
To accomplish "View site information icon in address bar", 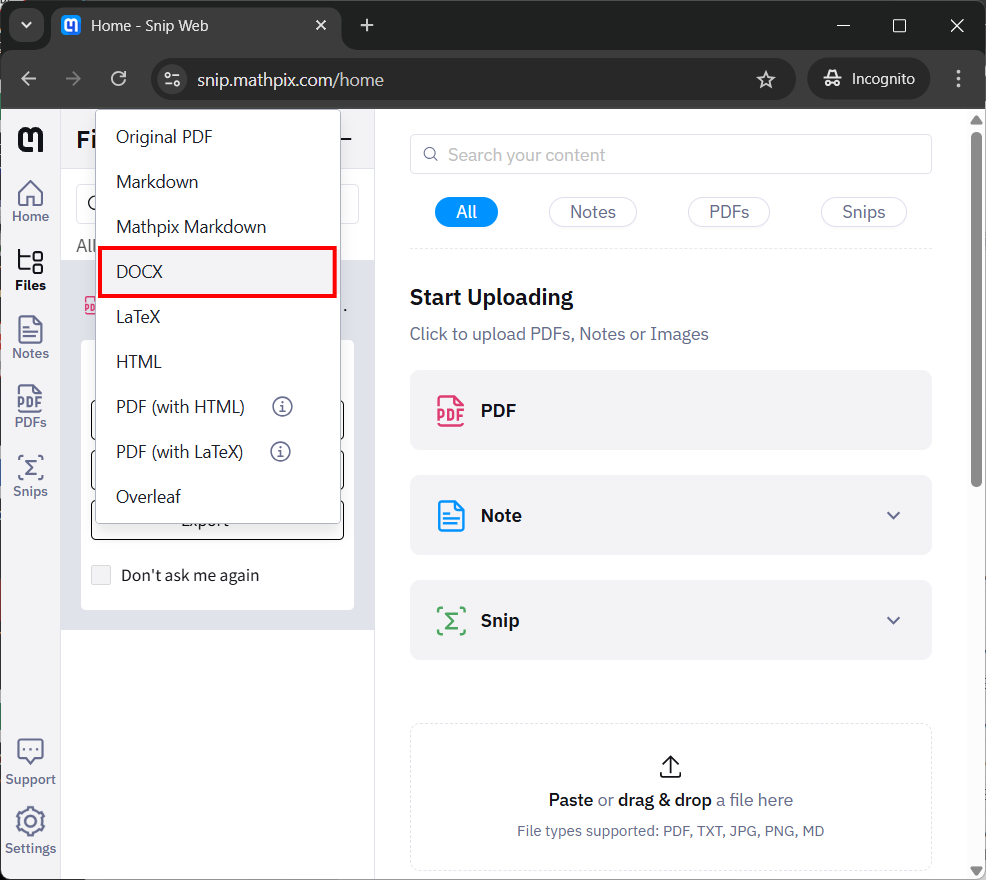I will [172, 79].
